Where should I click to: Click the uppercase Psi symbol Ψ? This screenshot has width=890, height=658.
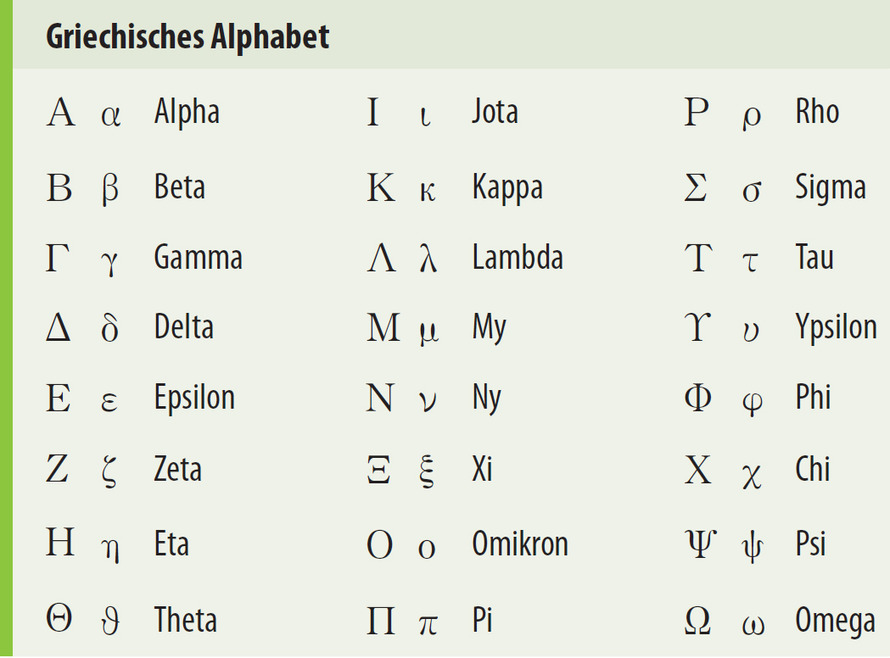[700, 543]
